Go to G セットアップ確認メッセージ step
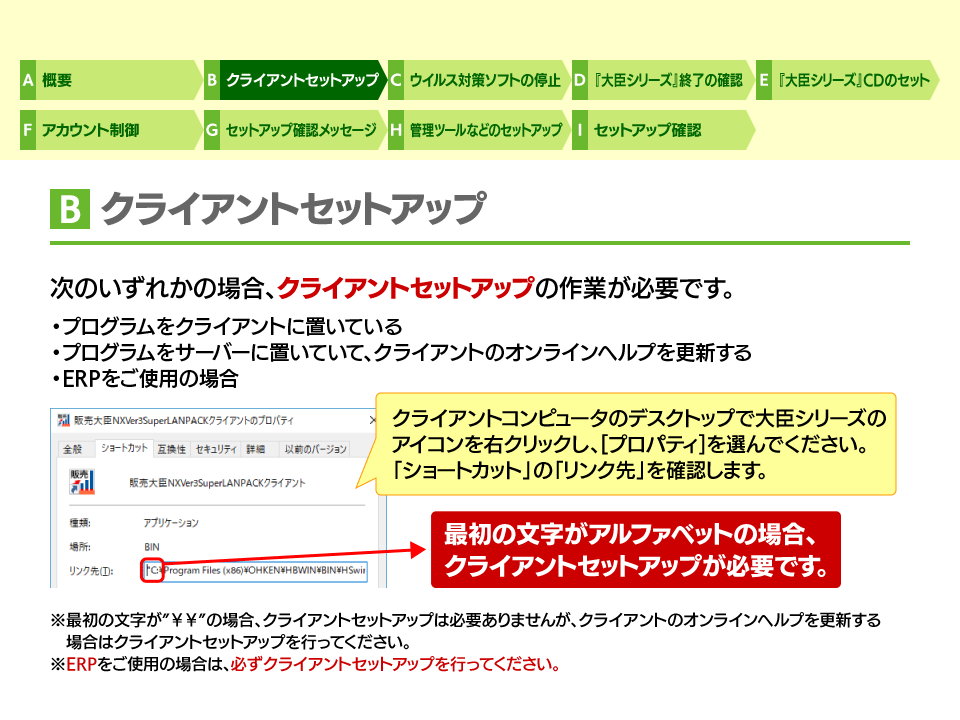Screen dimensions: 960x720 coord(295,130)
